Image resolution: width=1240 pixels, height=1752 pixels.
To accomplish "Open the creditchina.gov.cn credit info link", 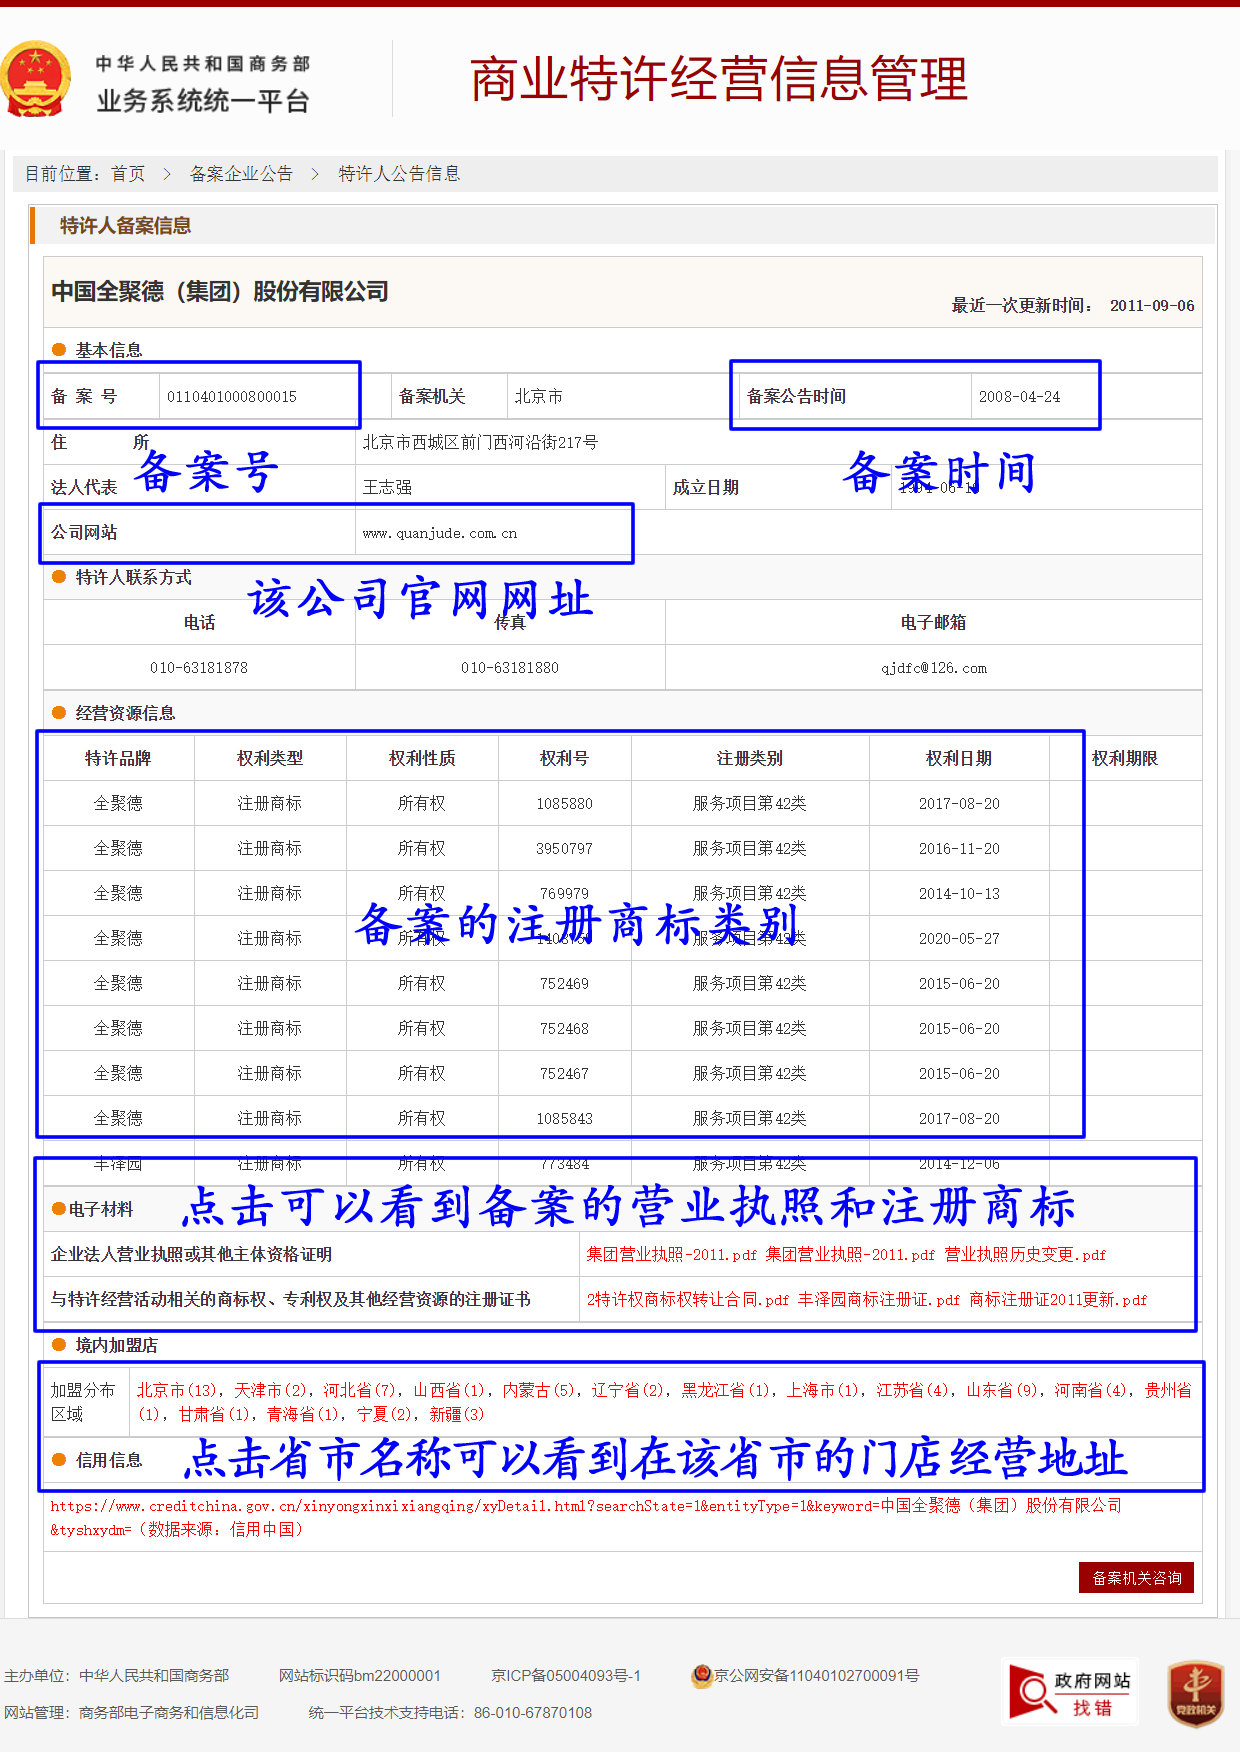I will 586,1517.
